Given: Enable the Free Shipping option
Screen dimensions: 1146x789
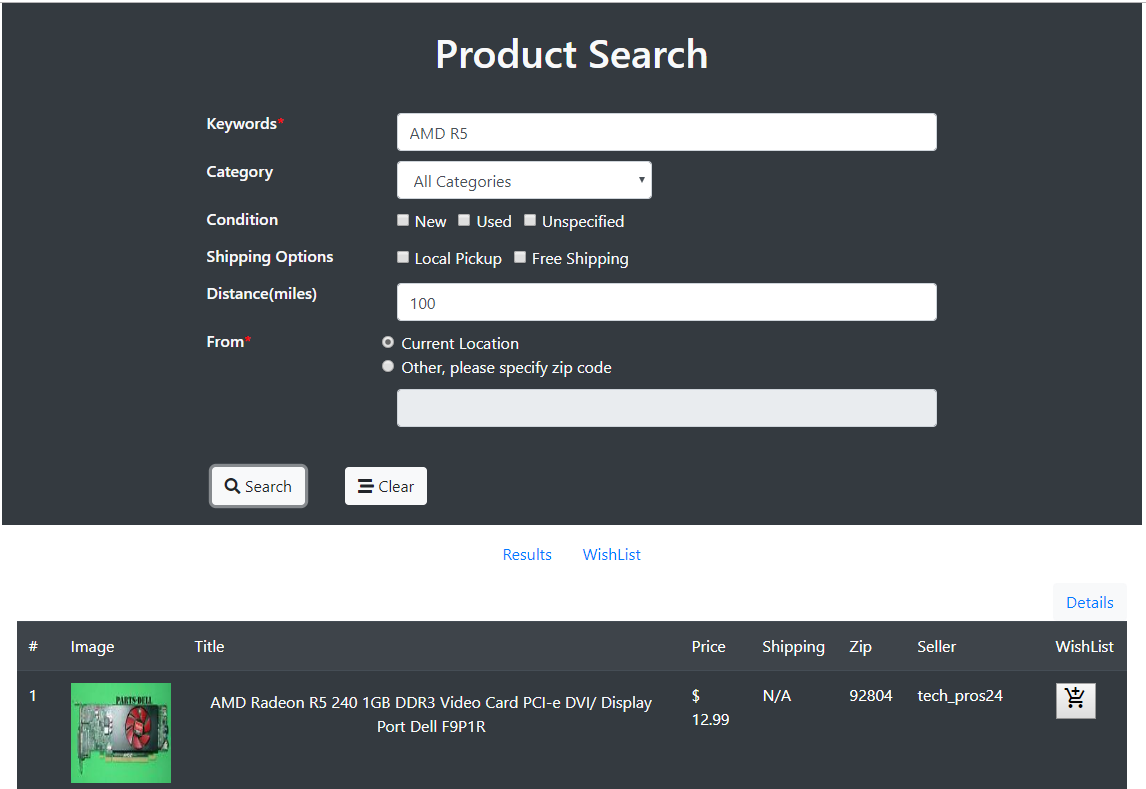Looking at the screenshot, I should pos(520,257).
